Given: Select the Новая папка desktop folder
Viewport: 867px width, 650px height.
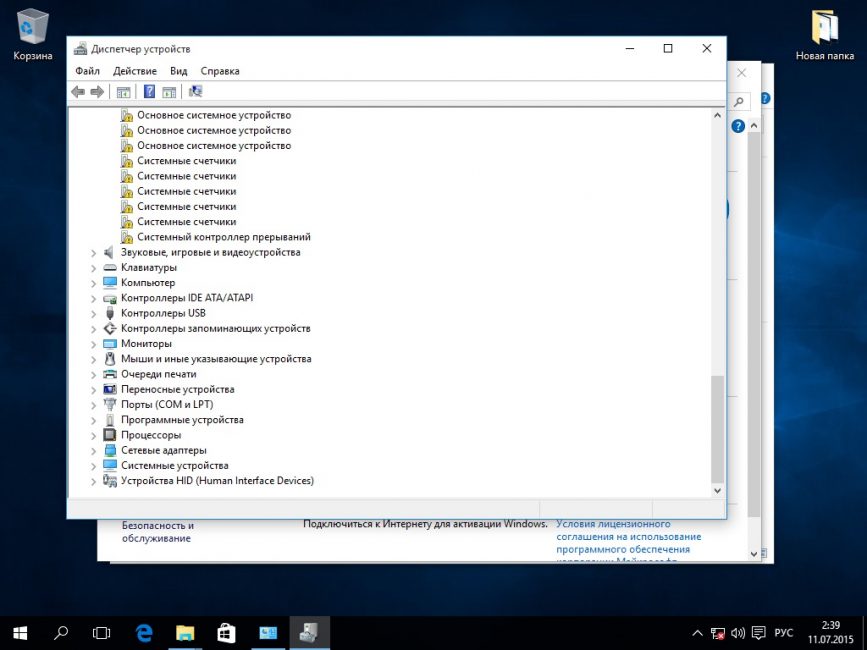Looking at the screenshot, I should click(824, 34).
